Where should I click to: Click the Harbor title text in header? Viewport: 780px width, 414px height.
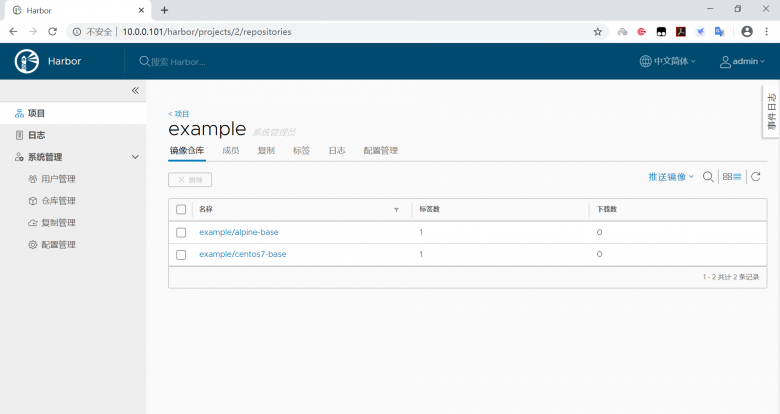tap(64, 61)
